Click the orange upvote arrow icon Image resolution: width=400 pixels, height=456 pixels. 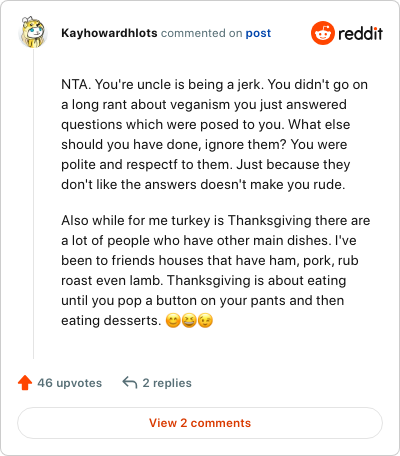[25, 383]
